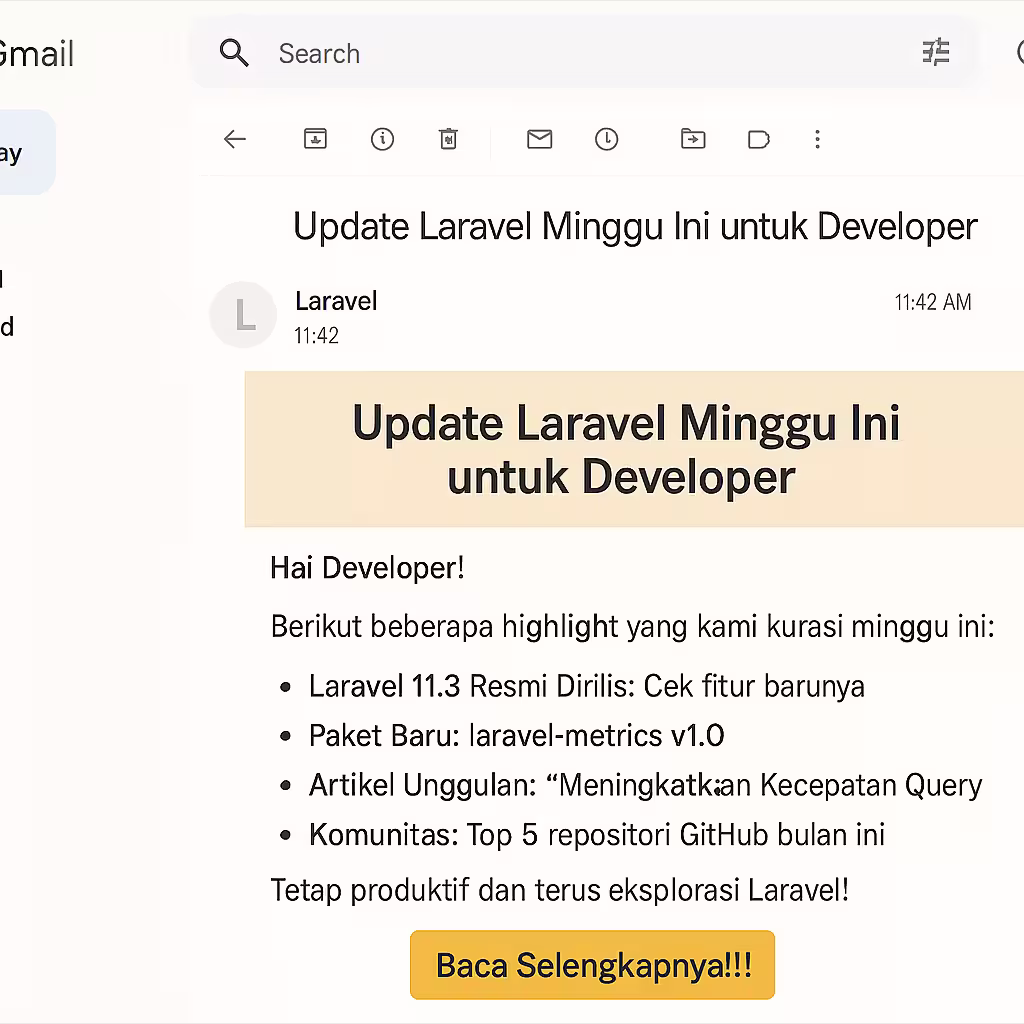Go back using the left arrow

tap(235, 140)
